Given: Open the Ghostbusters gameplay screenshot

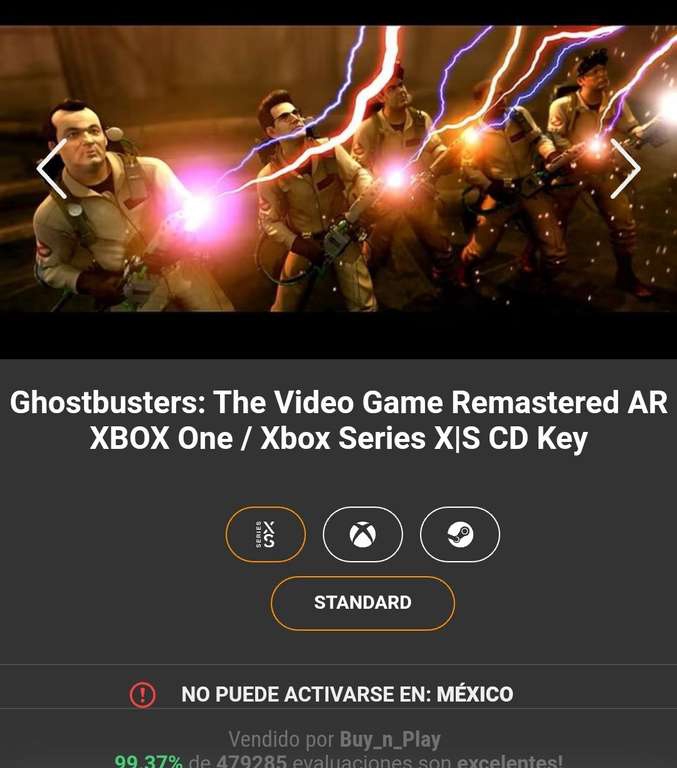Looking at the screenshot, I should pyautogui.click(x=338, y=168).
